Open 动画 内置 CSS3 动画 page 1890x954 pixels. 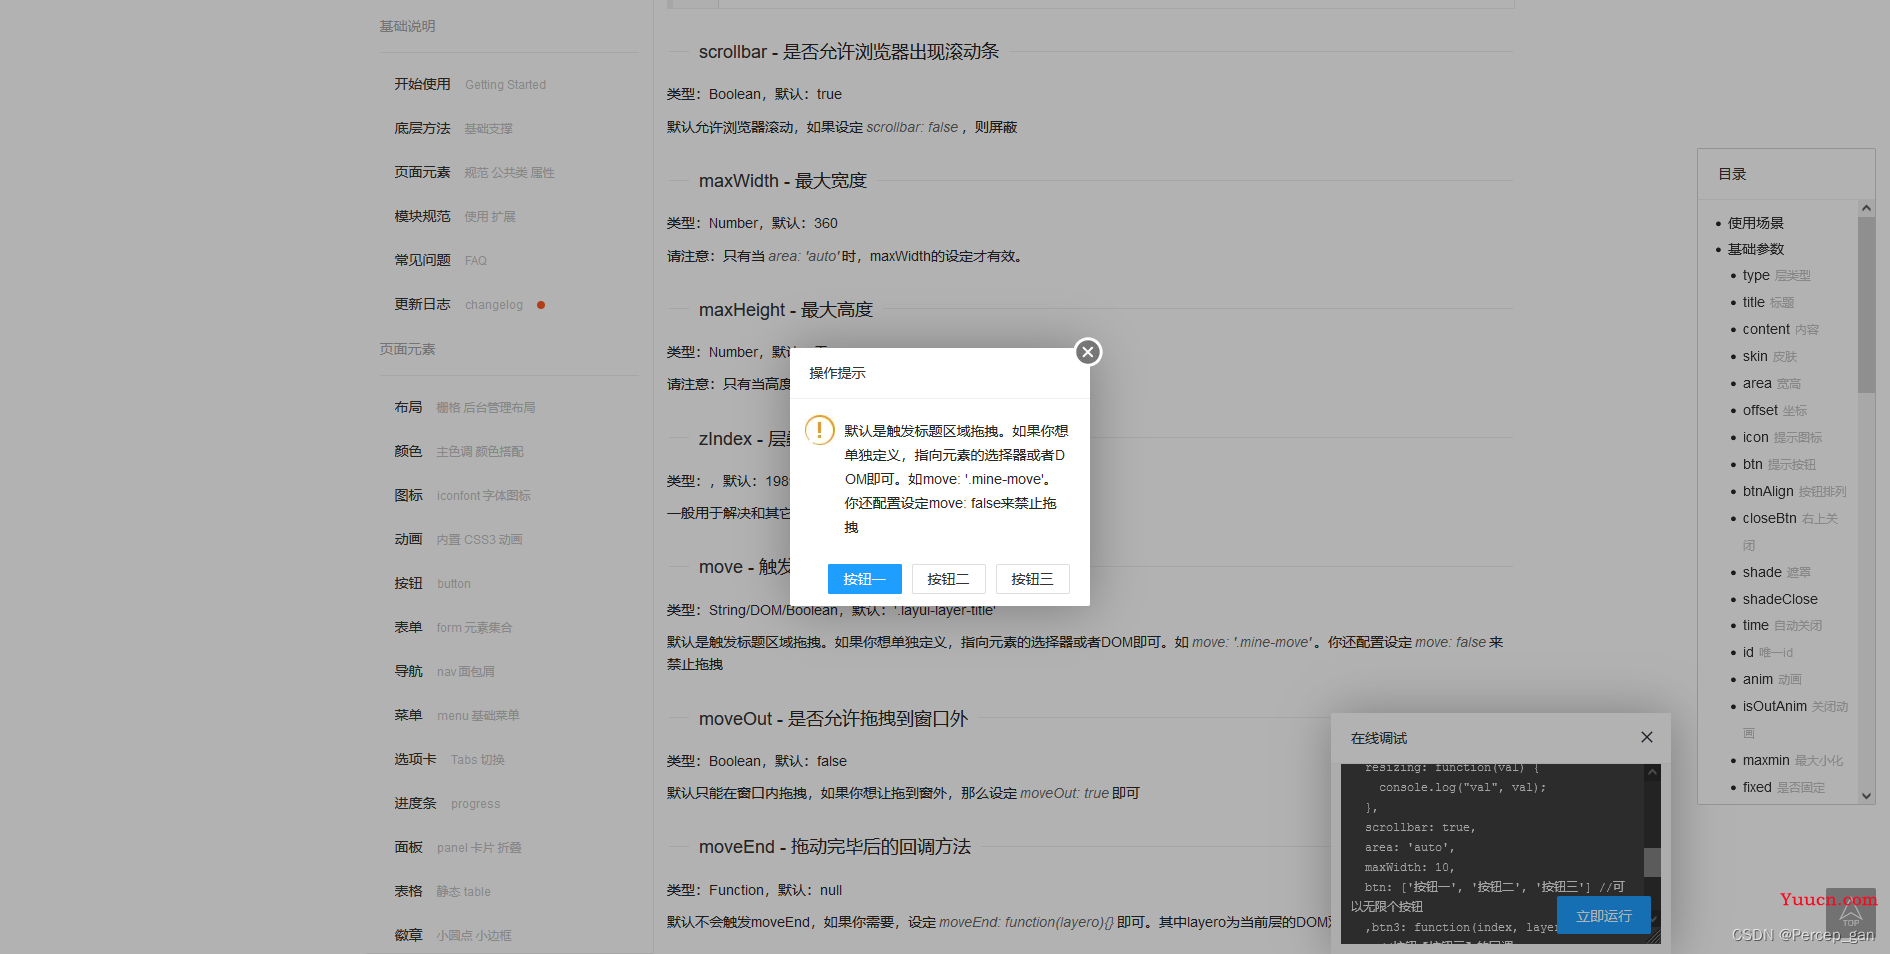pos(458,539)
